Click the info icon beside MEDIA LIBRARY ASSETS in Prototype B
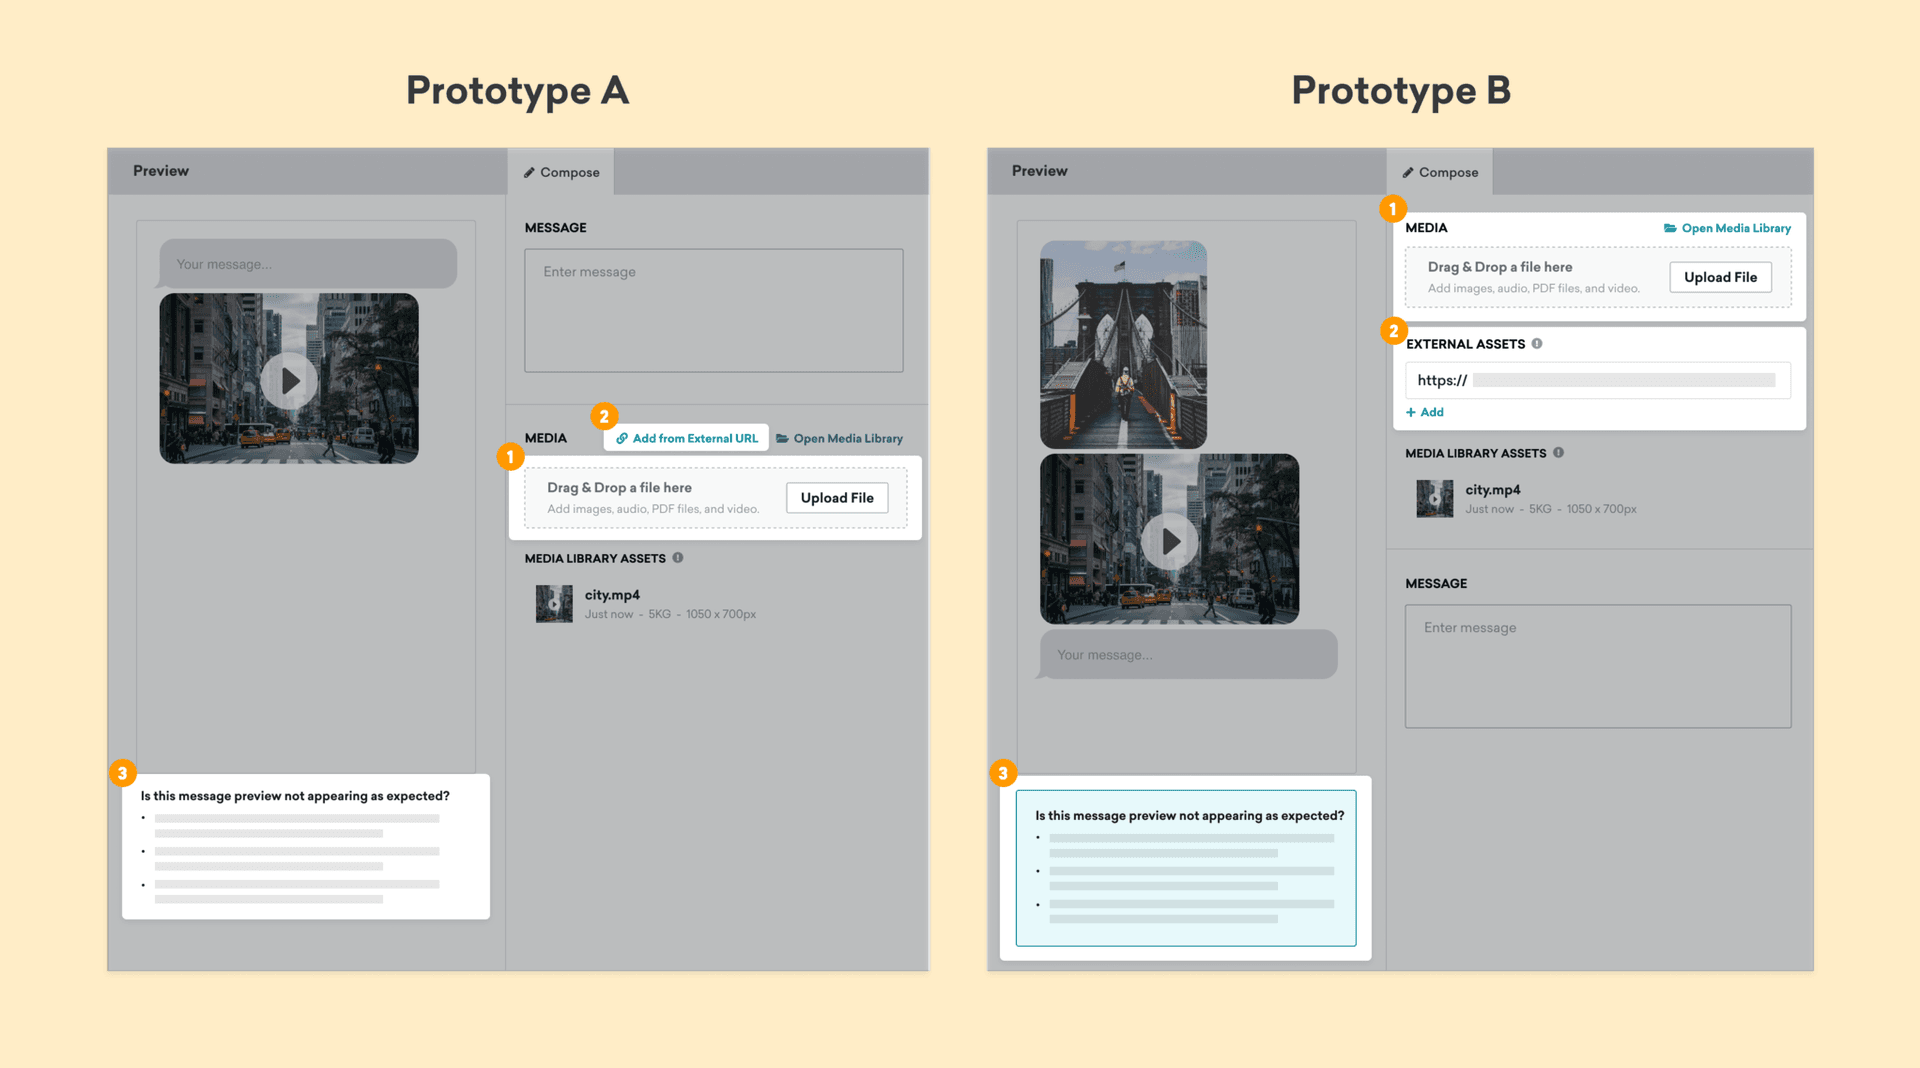Screen dimensions: 1920x1068 point(1557,453)
